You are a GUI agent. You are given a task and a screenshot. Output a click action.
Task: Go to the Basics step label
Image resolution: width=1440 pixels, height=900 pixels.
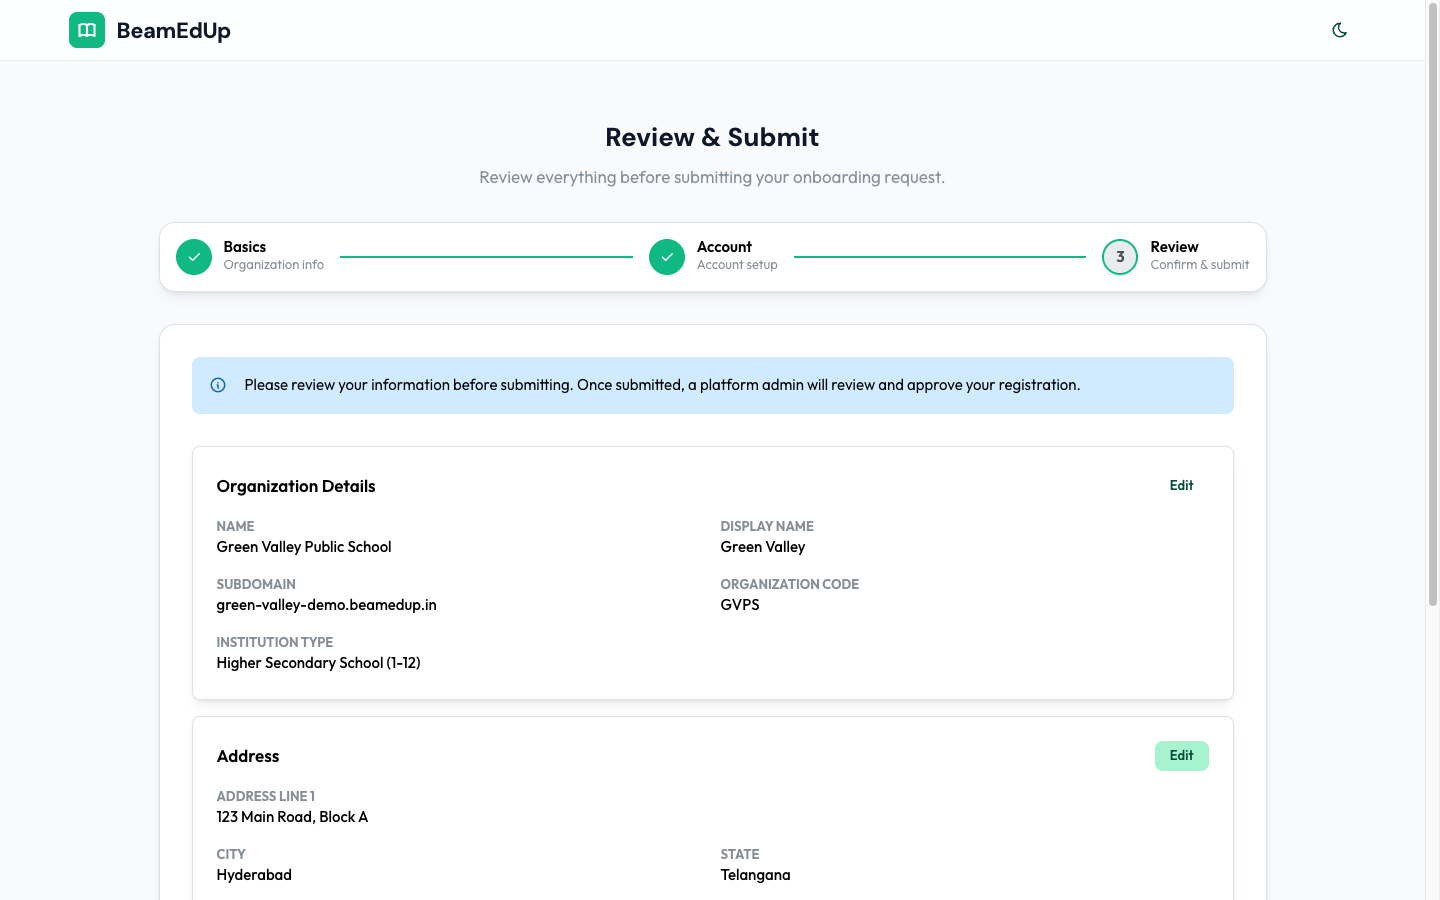tap(245, 247)
